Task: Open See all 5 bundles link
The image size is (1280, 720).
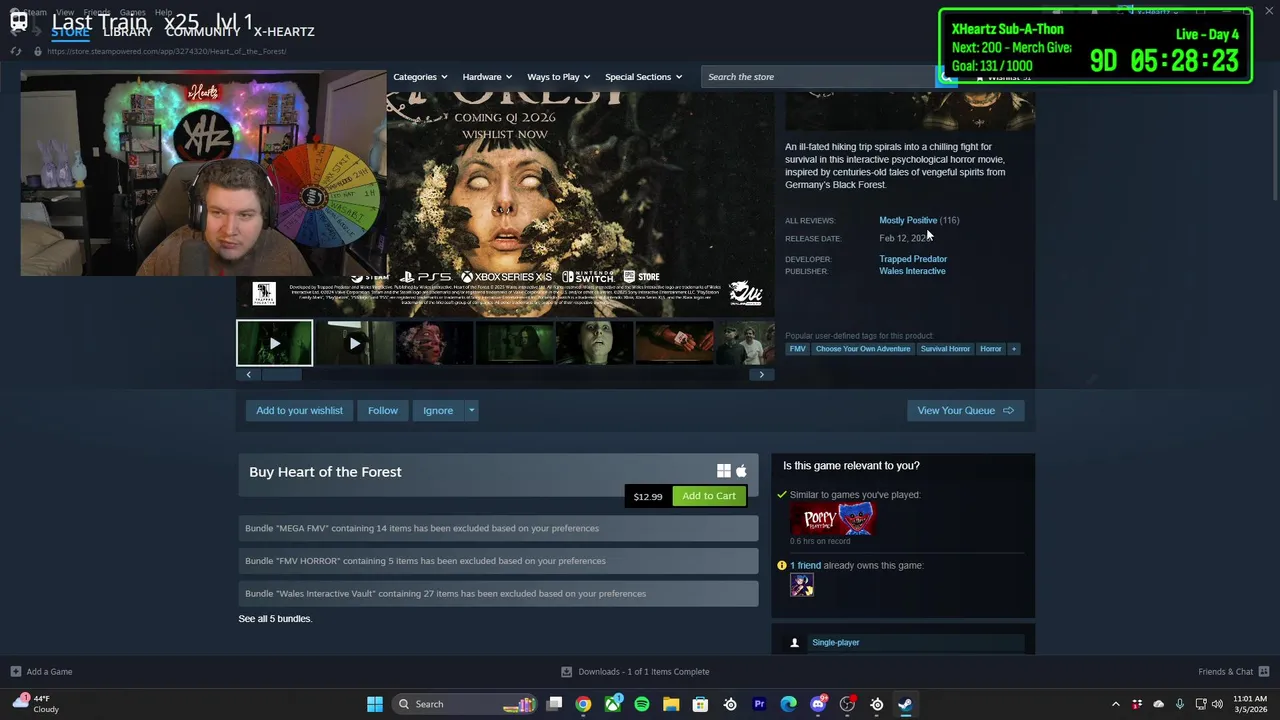Action: tap(275, 619)
